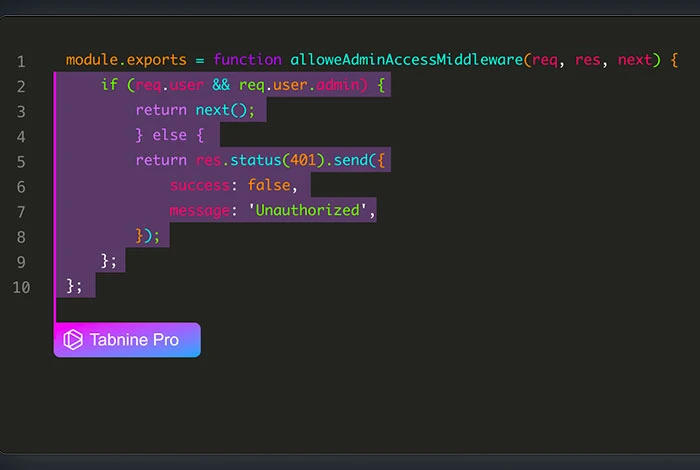Viewport: 700px width, 470px height.
Task: Click line number 4 in gutter
Action: point(21,136)
